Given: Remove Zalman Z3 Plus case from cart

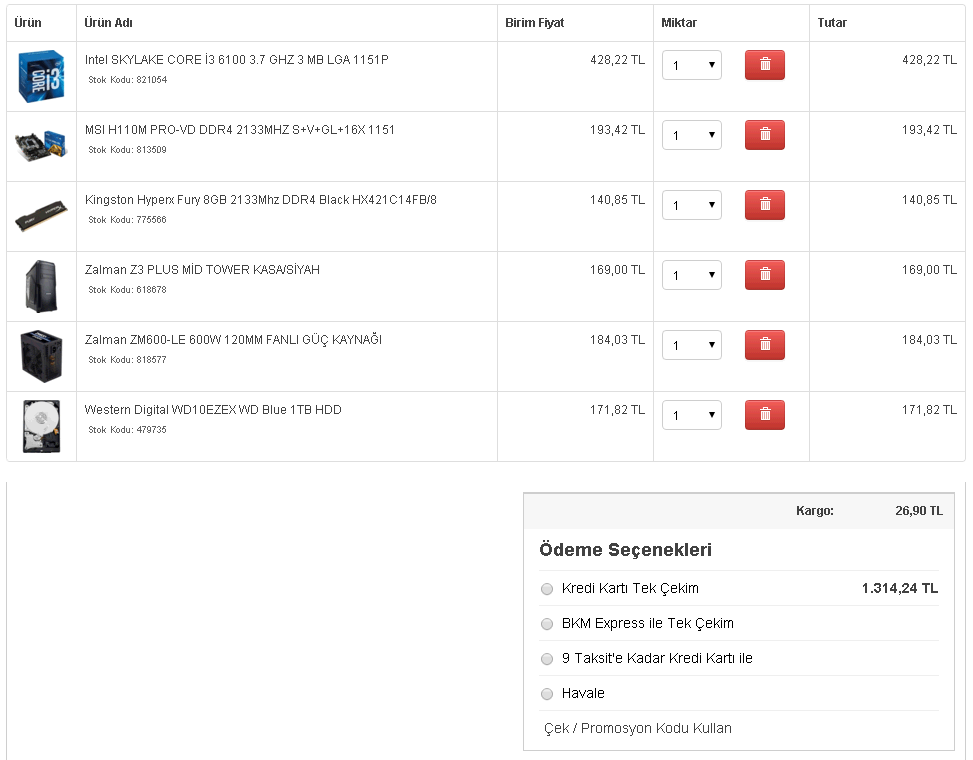Looking at the screenshot, I should pos(764,275).
